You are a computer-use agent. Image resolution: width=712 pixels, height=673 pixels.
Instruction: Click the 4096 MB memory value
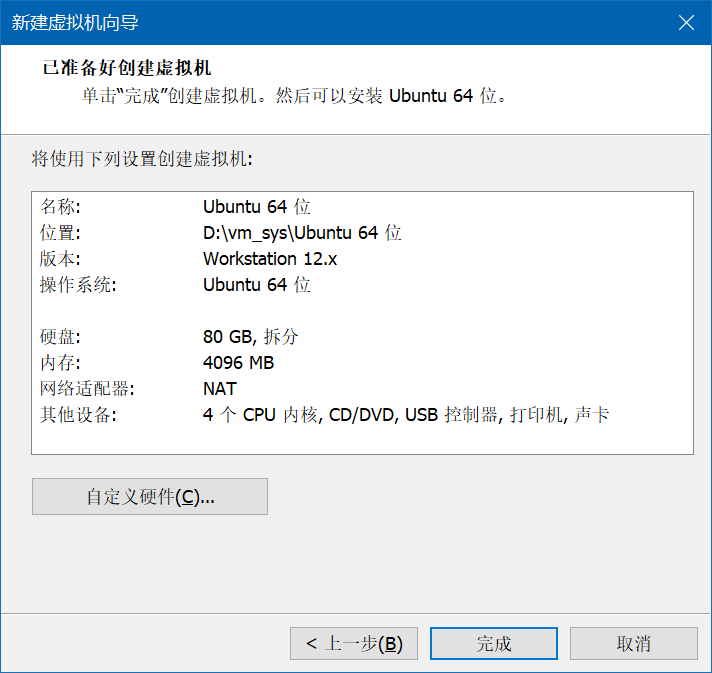click(238, 362)
